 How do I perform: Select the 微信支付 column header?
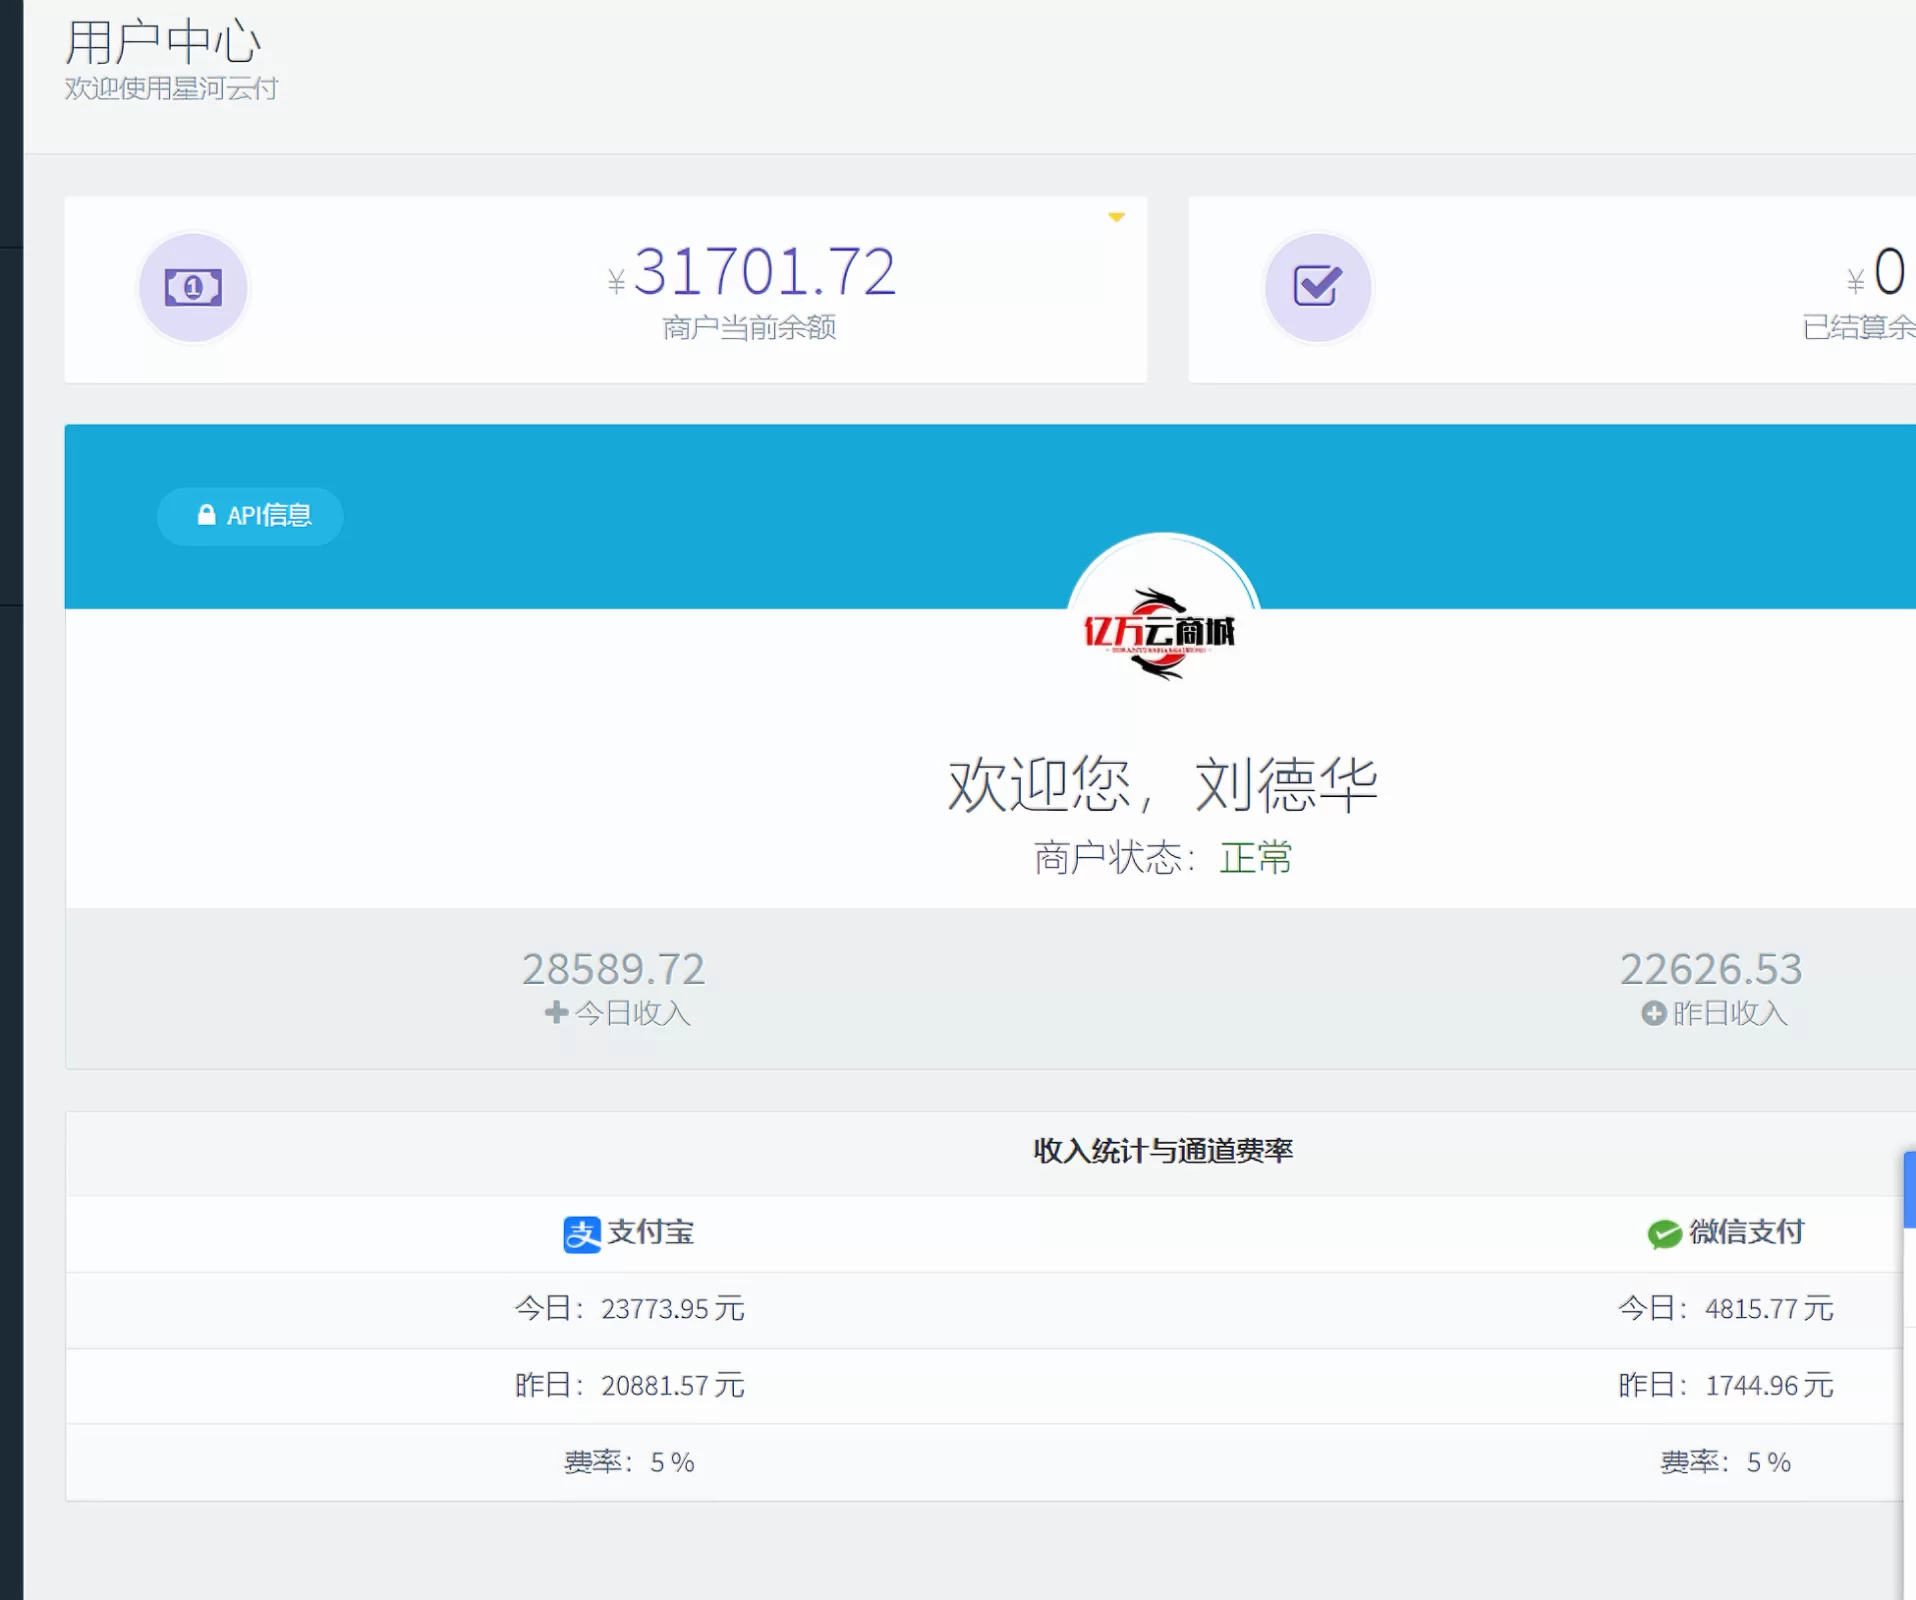[x=1726, y=1234]
